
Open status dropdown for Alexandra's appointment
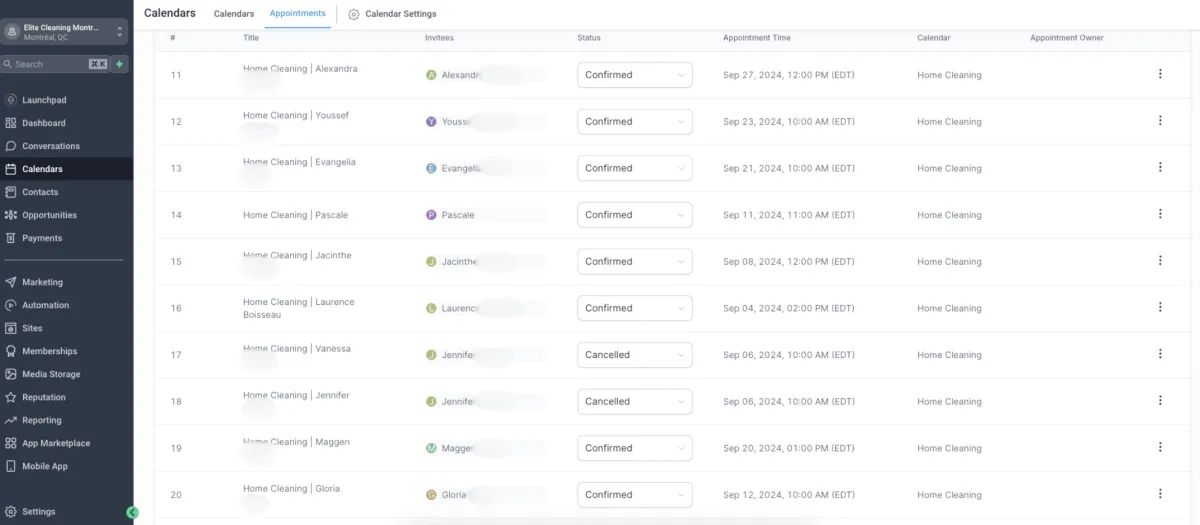tap(634, 75)
